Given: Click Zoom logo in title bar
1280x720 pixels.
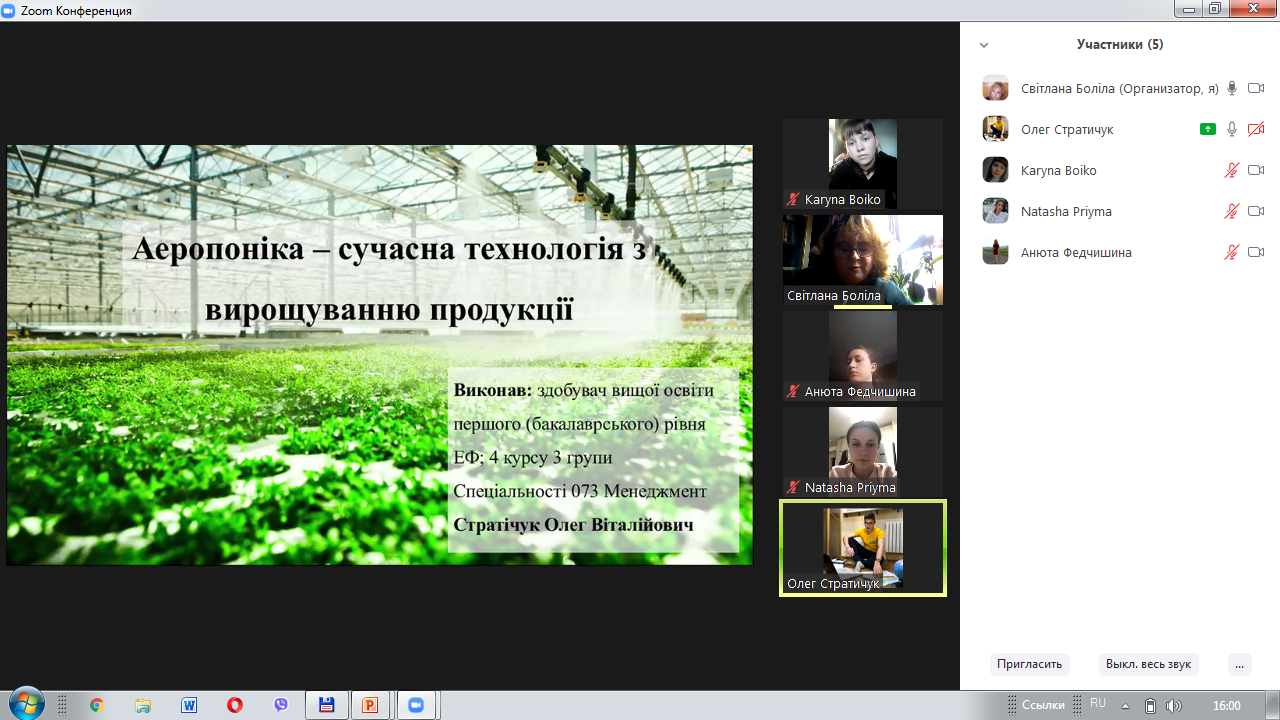Looking at the screenshot, I should click(9, 11).
